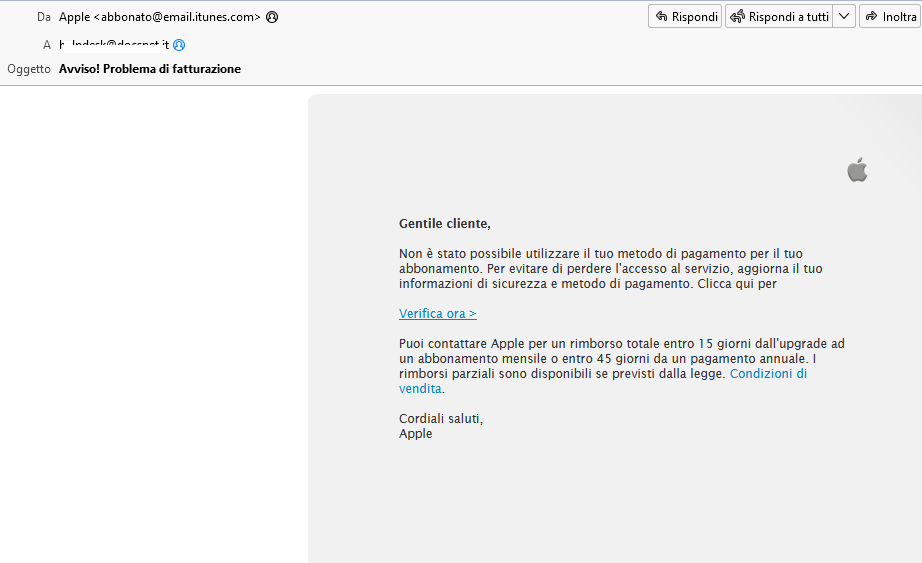The height and width of the screenshot is (563, 922).
Task: Click the 'Da' sender field label
Action: coord(44,17)
